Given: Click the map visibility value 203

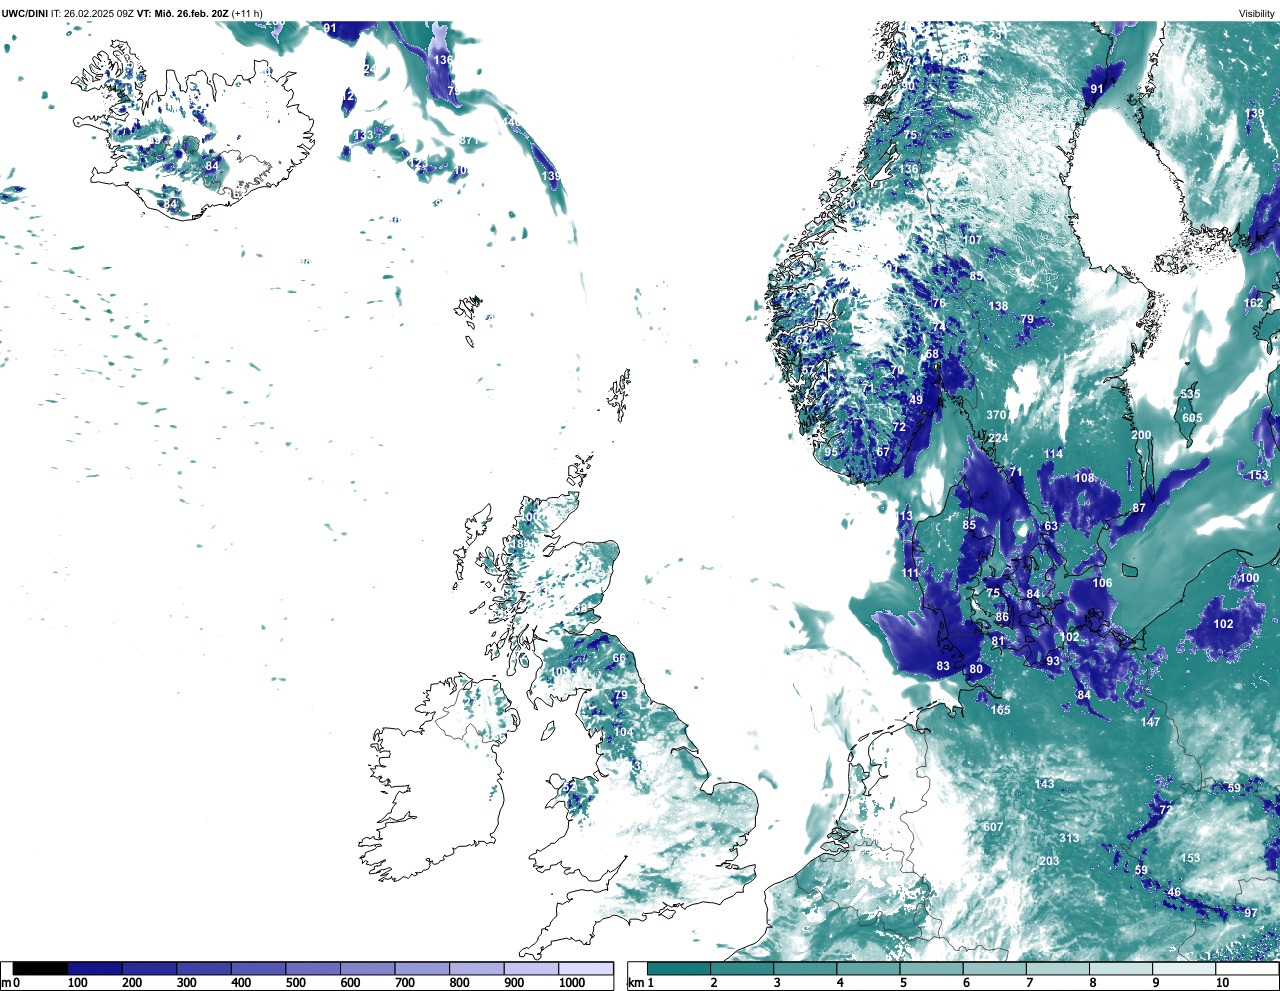Looking at the screenshot, I should click(x=1049, y=861).
